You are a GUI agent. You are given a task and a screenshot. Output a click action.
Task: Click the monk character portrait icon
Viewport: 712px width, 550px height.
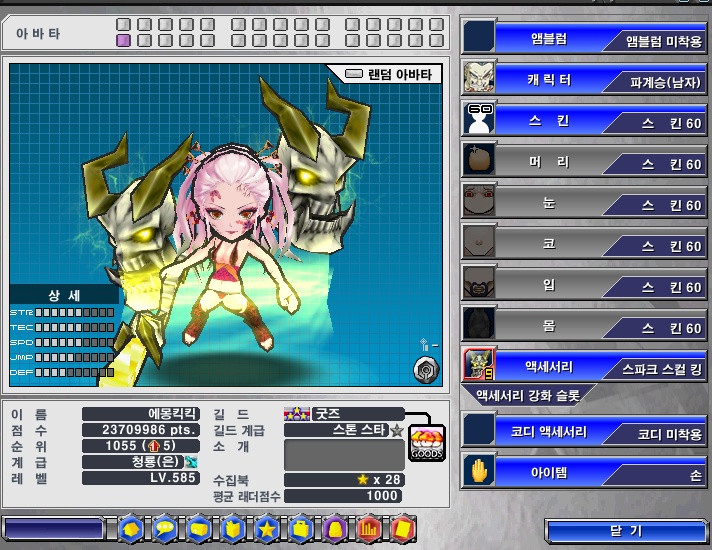coord(479,77)
